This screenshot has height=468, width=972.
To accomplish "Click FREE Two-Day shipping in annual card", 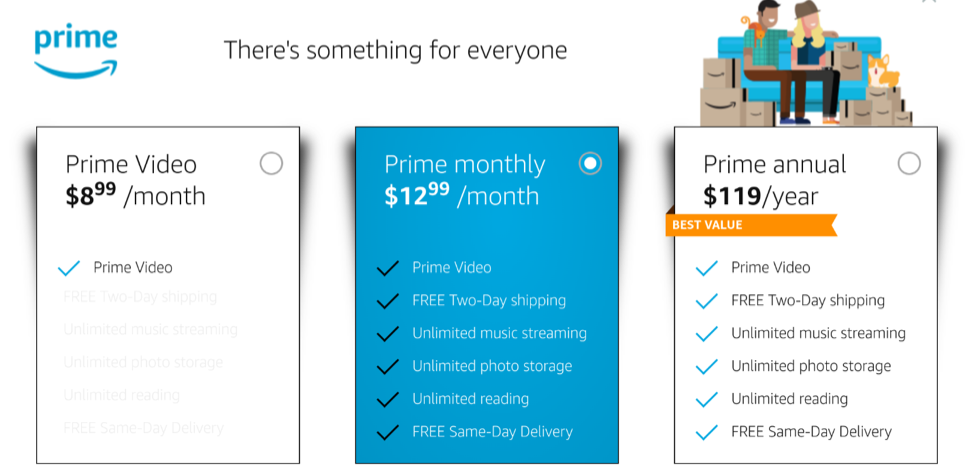I will click(808, 301).
